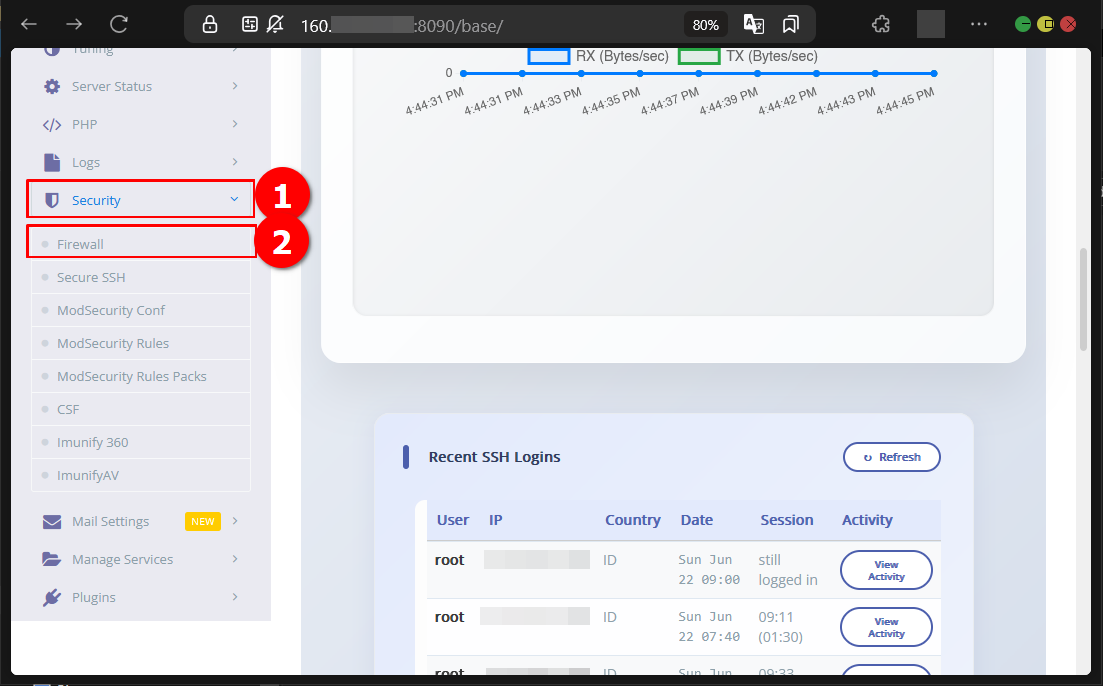The height and width of the screenshot is (686, 1103).
Task: Select the Secure SSH menu item
Action: tap(91, 278)
